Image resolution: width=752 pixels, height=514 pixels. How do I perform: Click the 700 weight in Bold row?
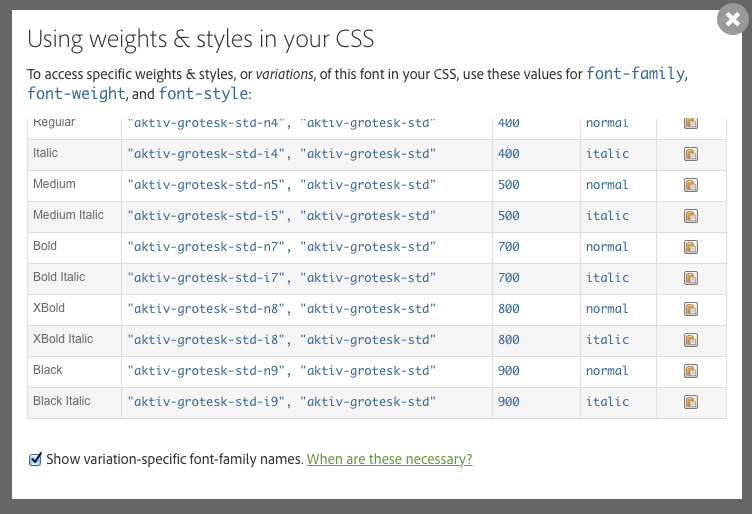coord(508,247)
